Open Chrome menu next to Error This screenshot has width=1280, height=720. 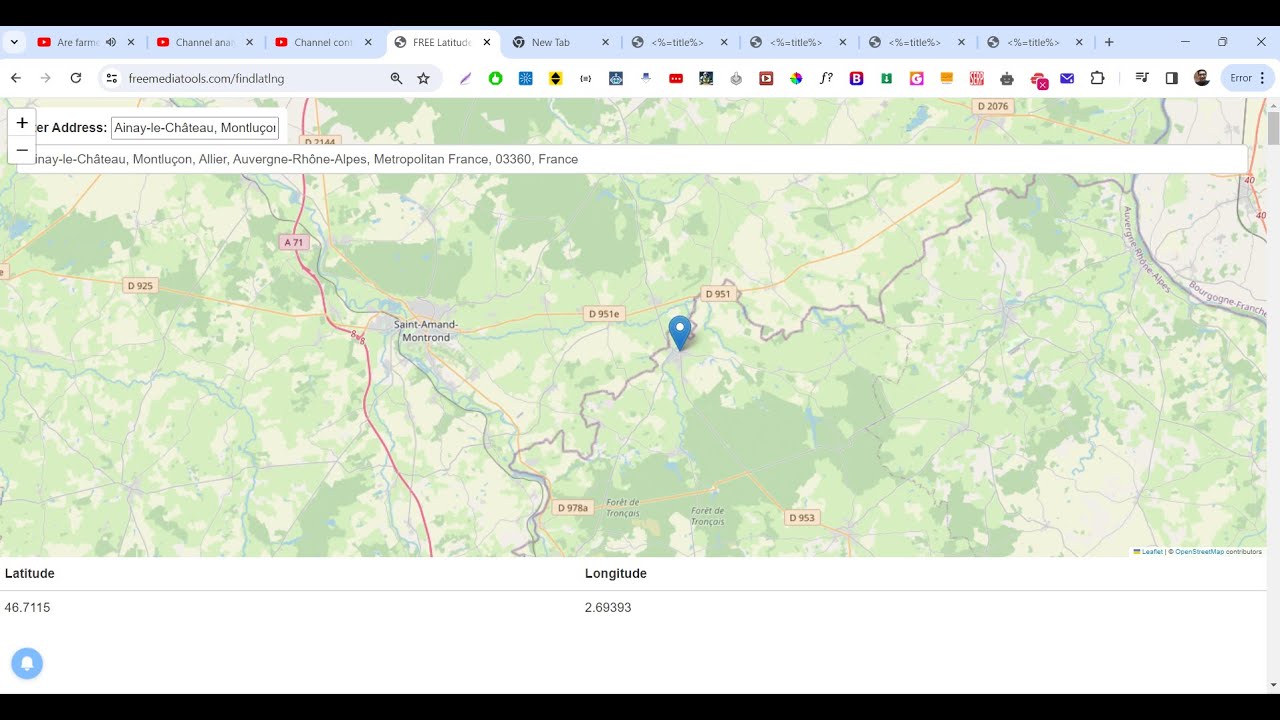click(1262, 78)
